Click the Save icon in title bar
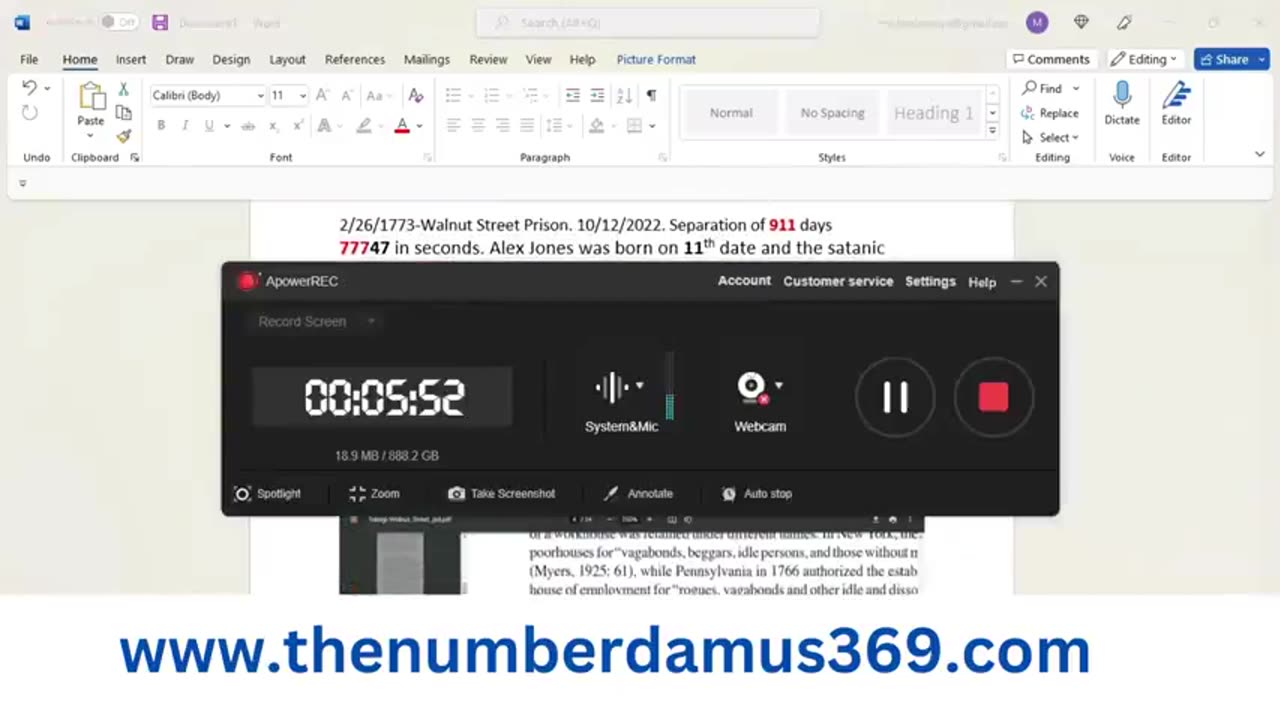Screen dimensions: 1280x720 pos(160,22)
